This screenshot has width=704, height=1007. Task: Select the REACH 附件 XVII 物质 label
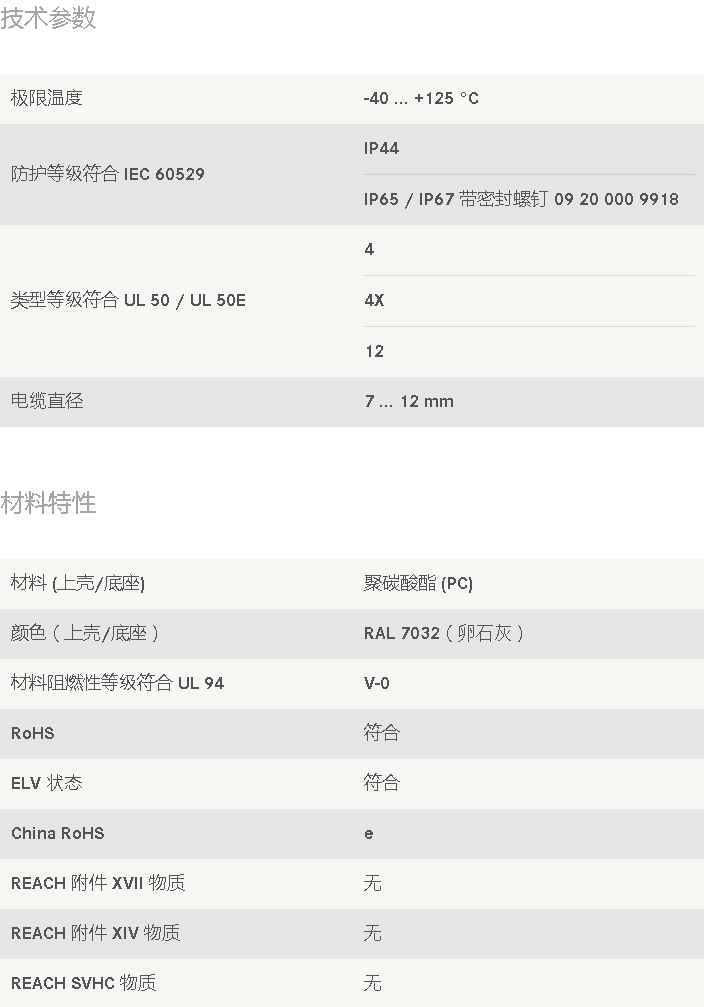(x=98, y=883)
